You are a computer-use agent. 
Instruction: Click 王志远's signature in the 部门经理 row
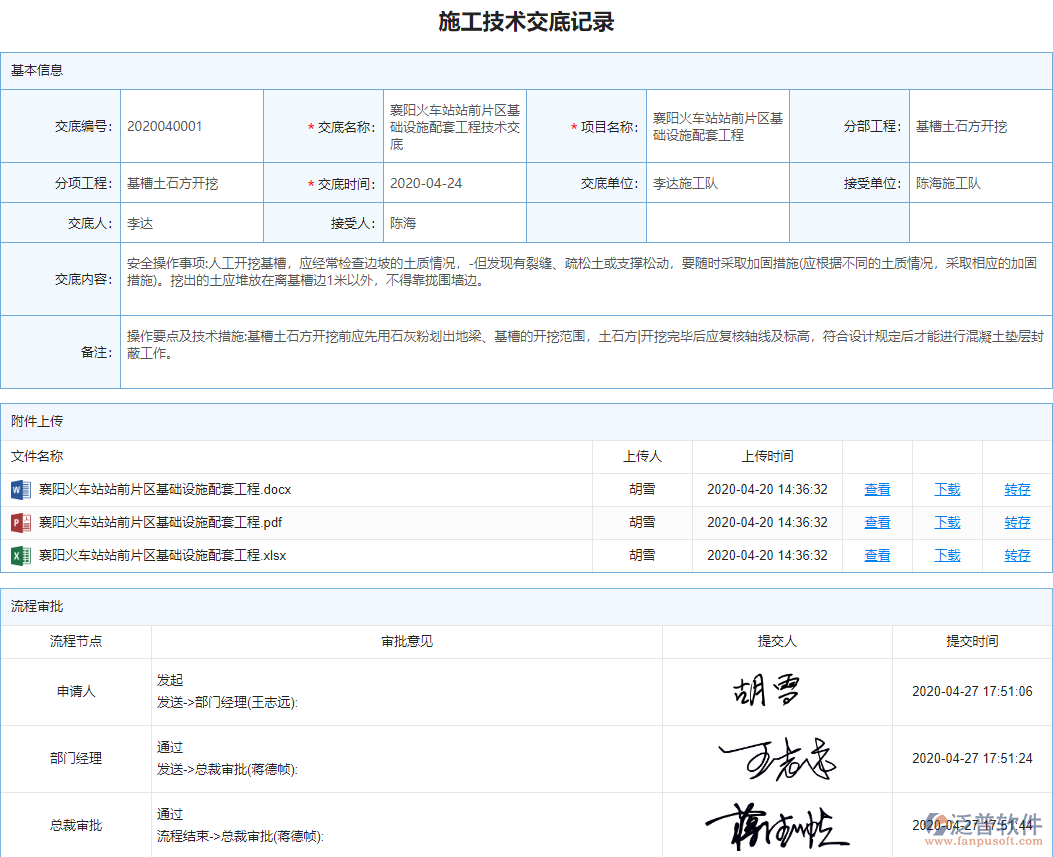pyautogui.click(x=777, y=758)
